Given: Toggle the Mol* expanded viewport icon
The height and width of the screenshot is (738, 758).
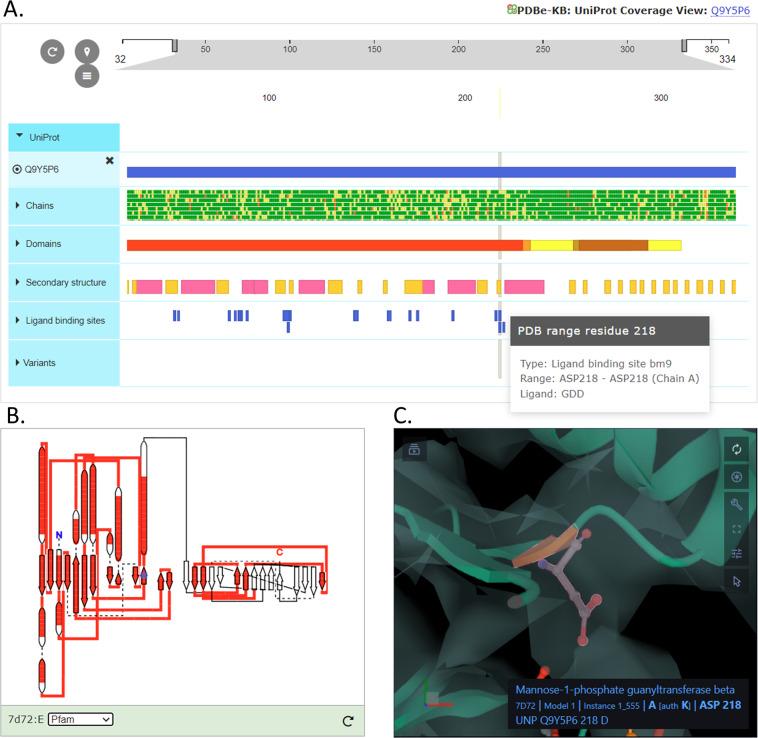Looking at the screenshot, I should 737,529.
